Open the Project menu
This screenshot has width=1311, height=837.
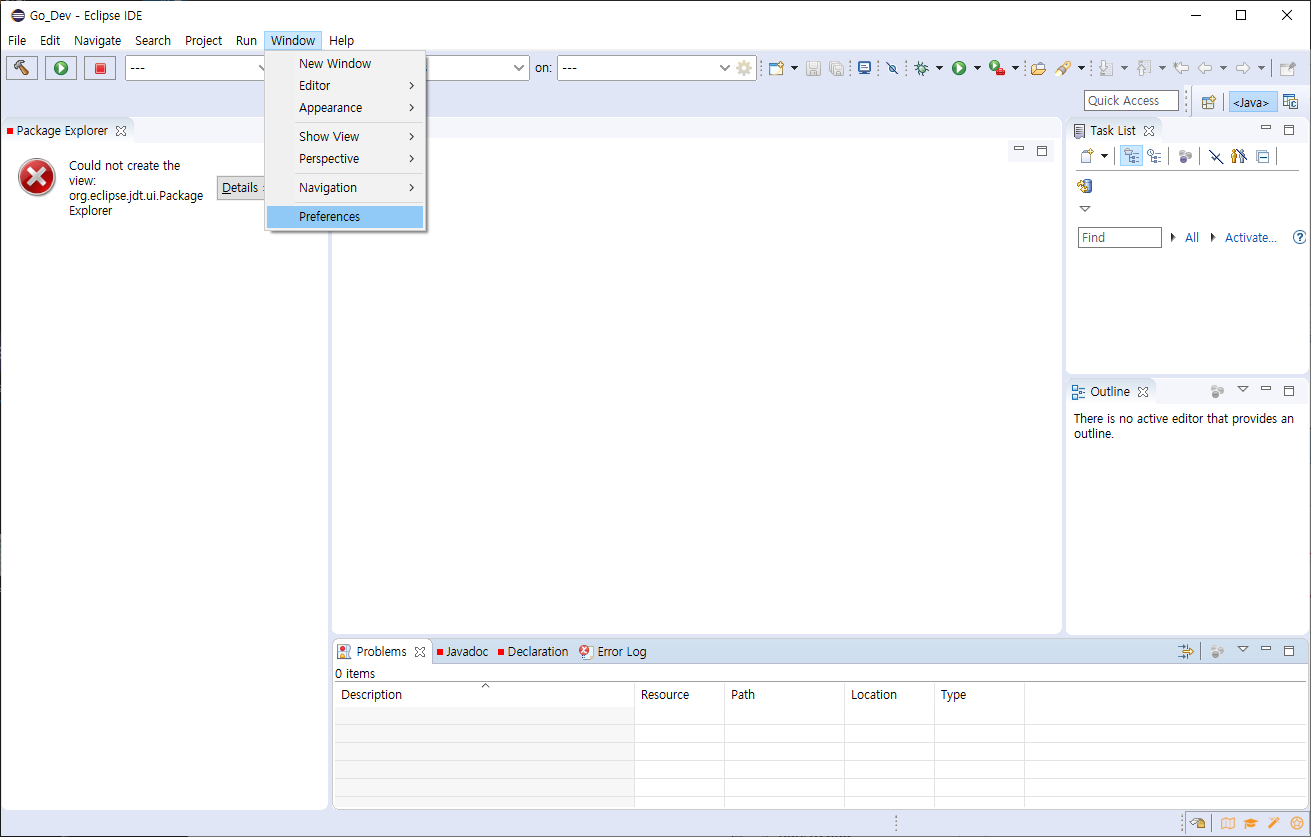204,41
